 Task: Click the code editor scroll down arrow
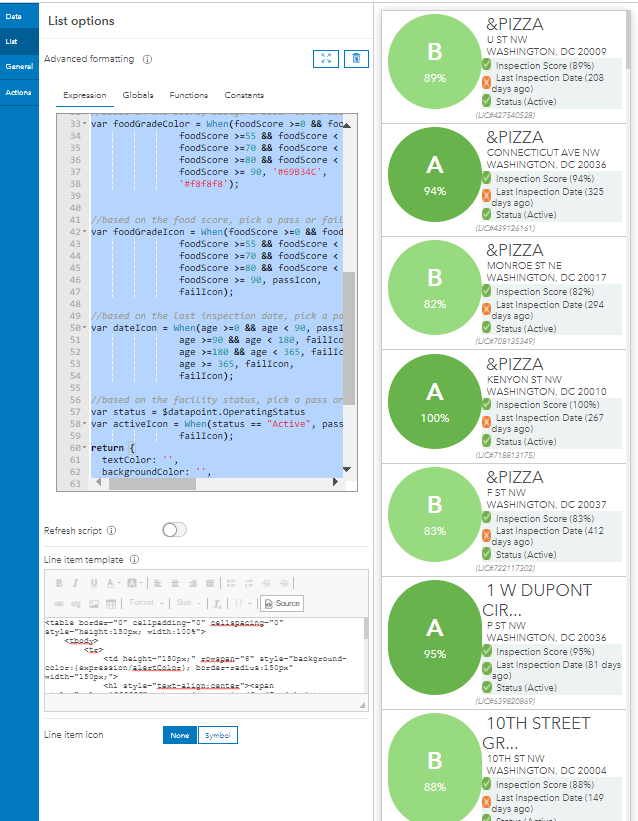pyautogui.click(x=347, y=470)
